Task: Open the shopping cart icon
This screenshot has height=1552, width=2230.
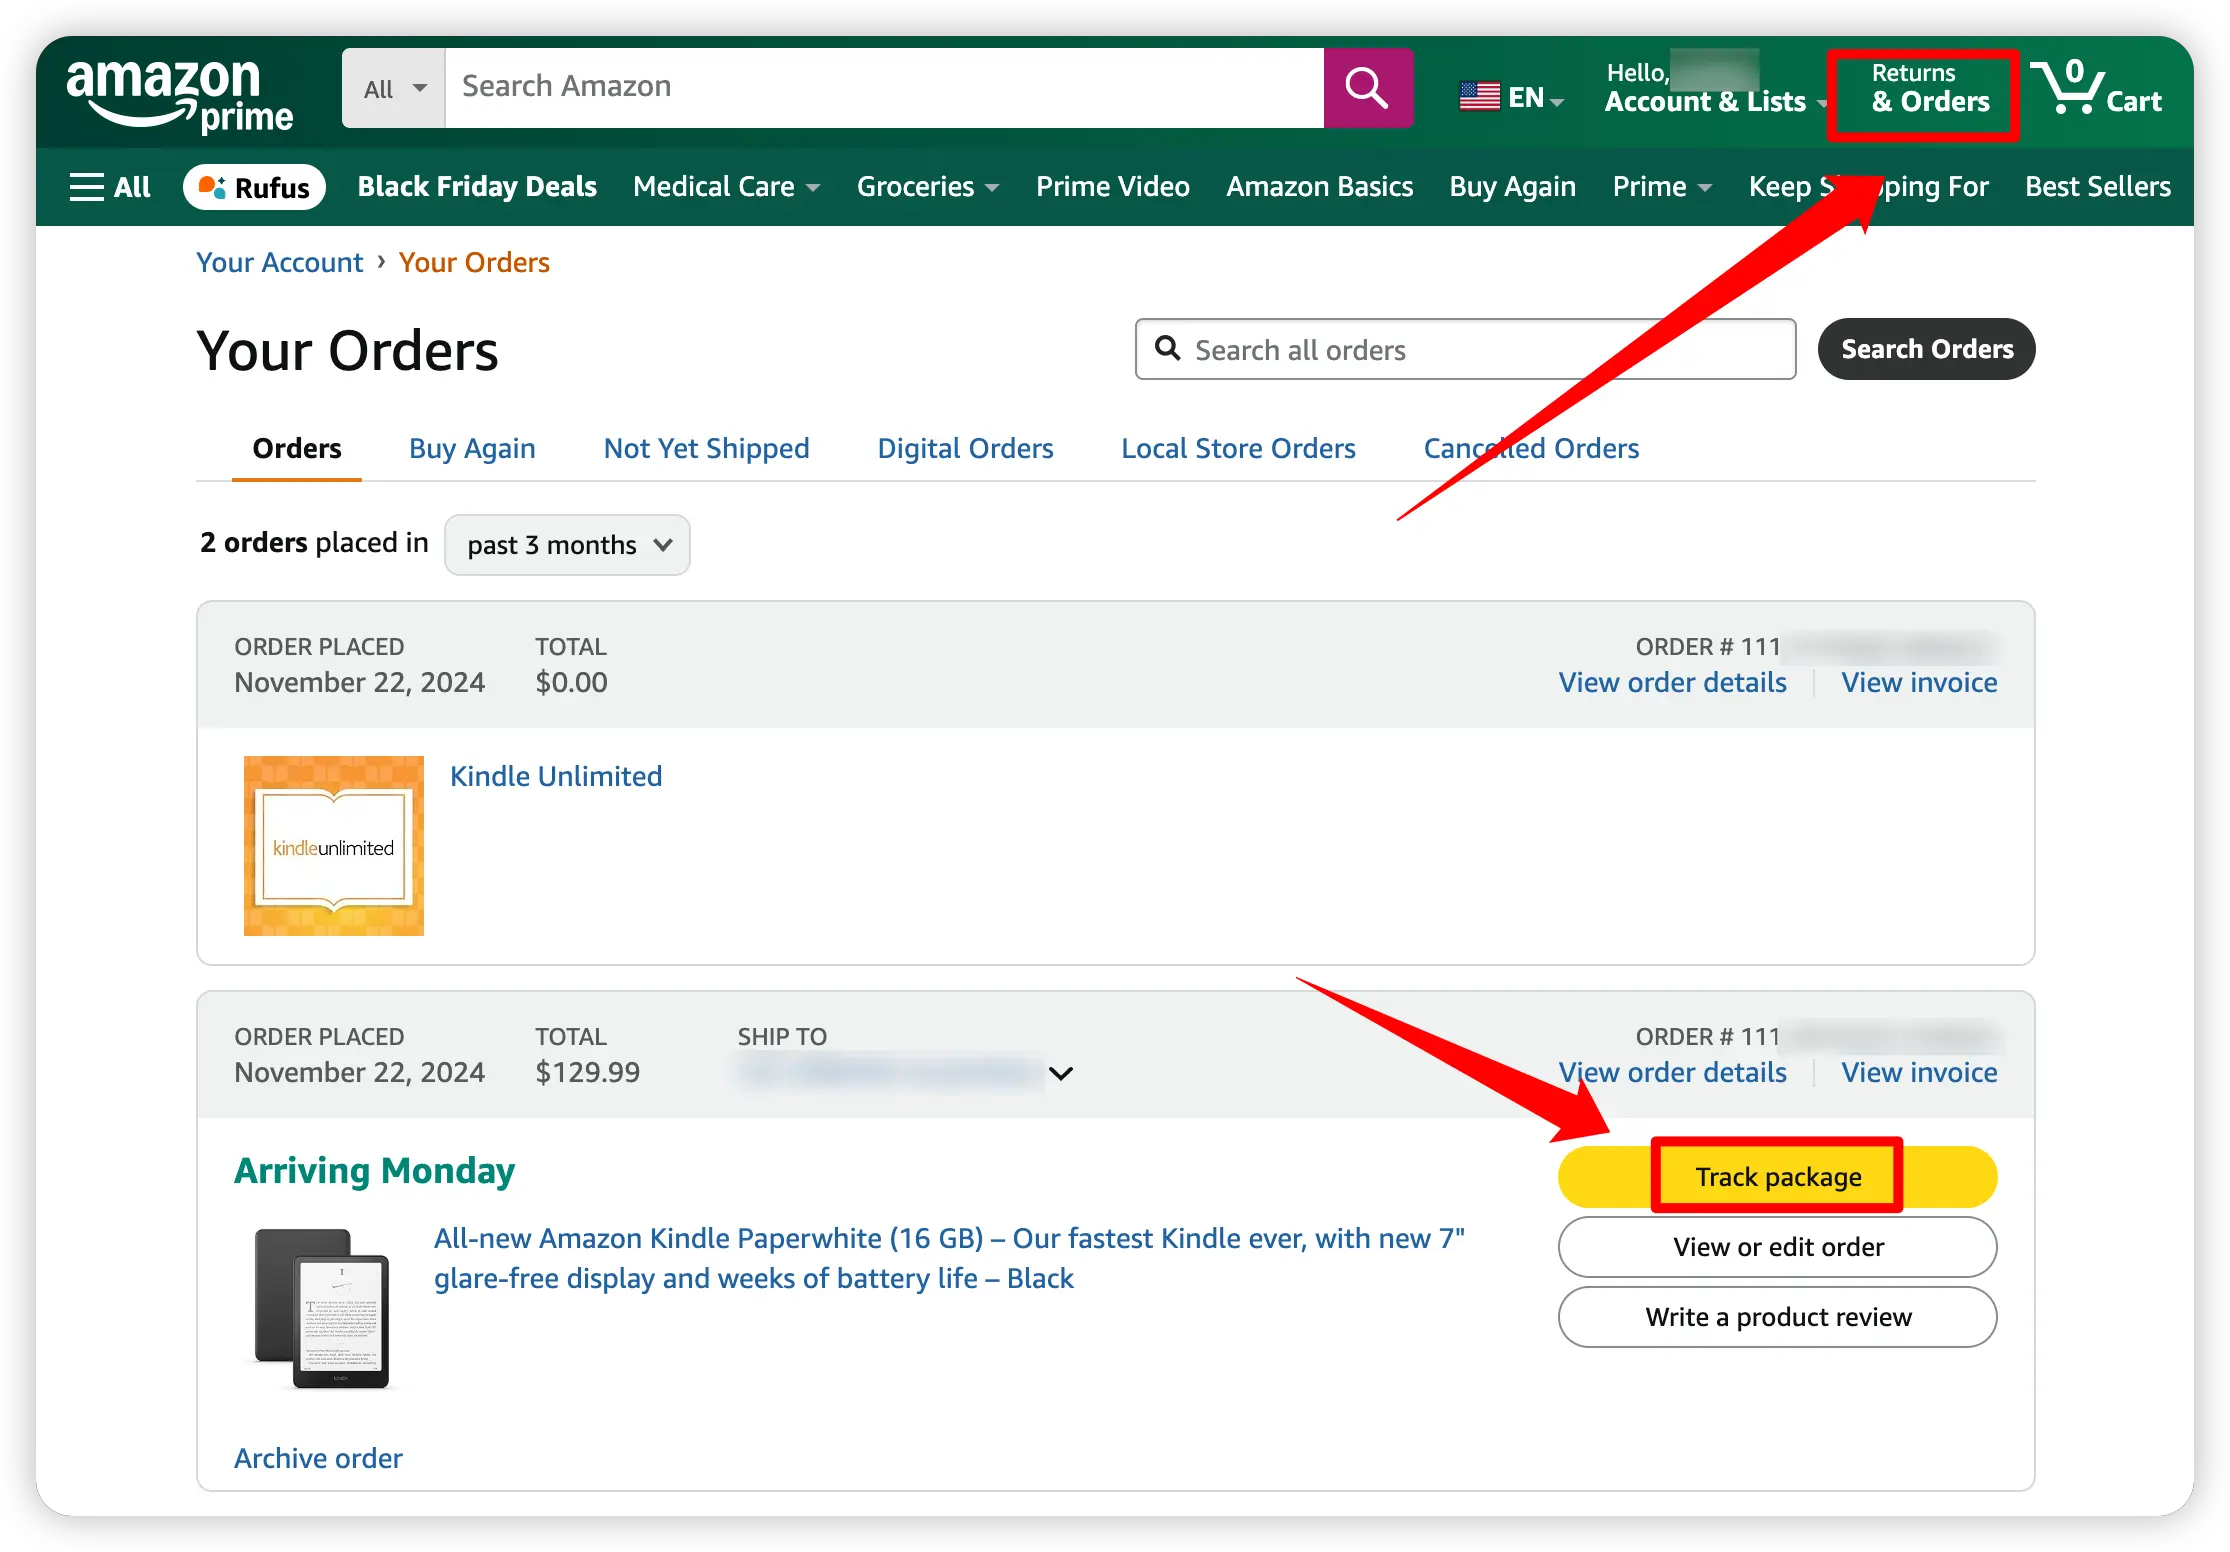Action: [x=2097, y=88]
